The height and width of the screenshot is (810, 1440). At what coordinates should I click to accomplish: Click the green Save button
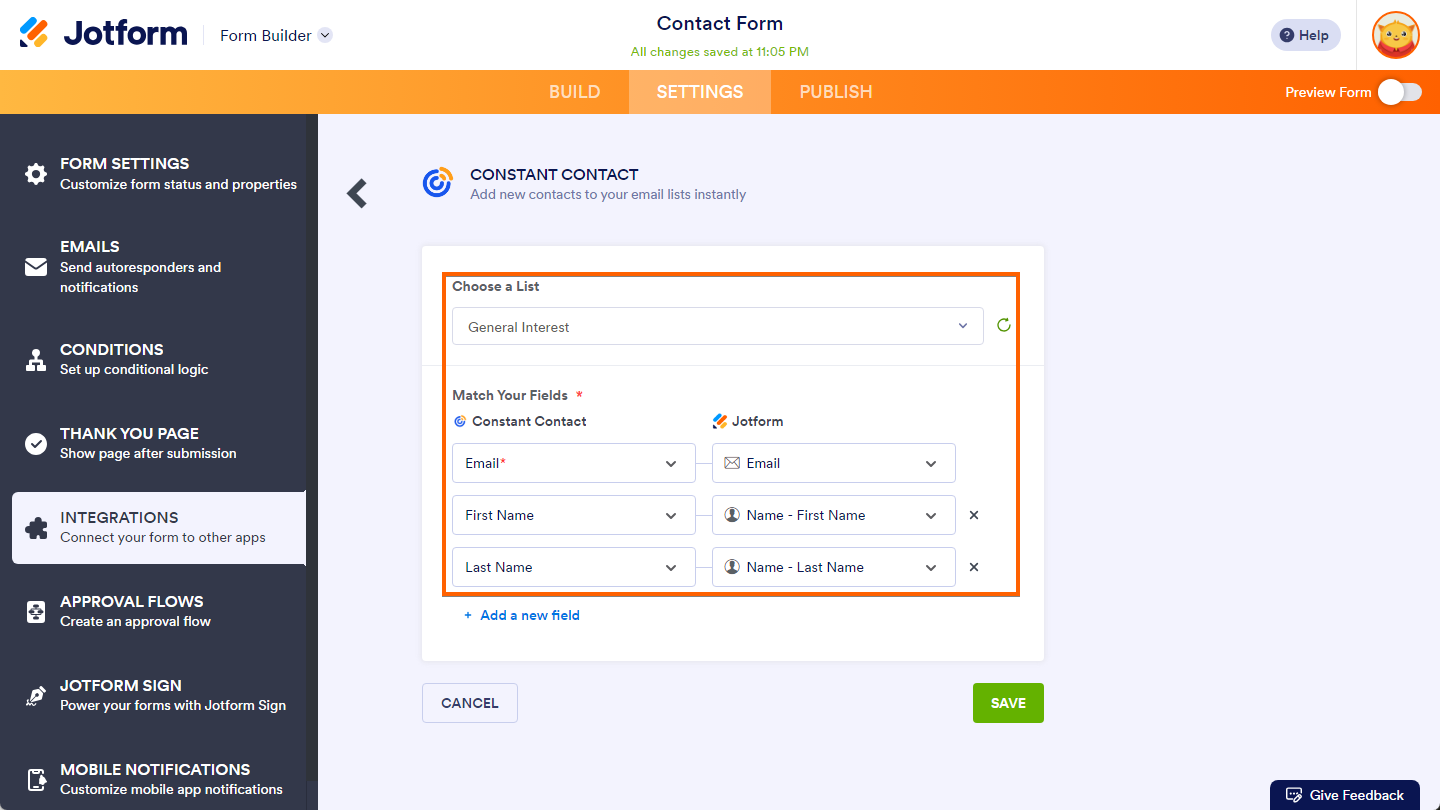(x=1007, y=703)
